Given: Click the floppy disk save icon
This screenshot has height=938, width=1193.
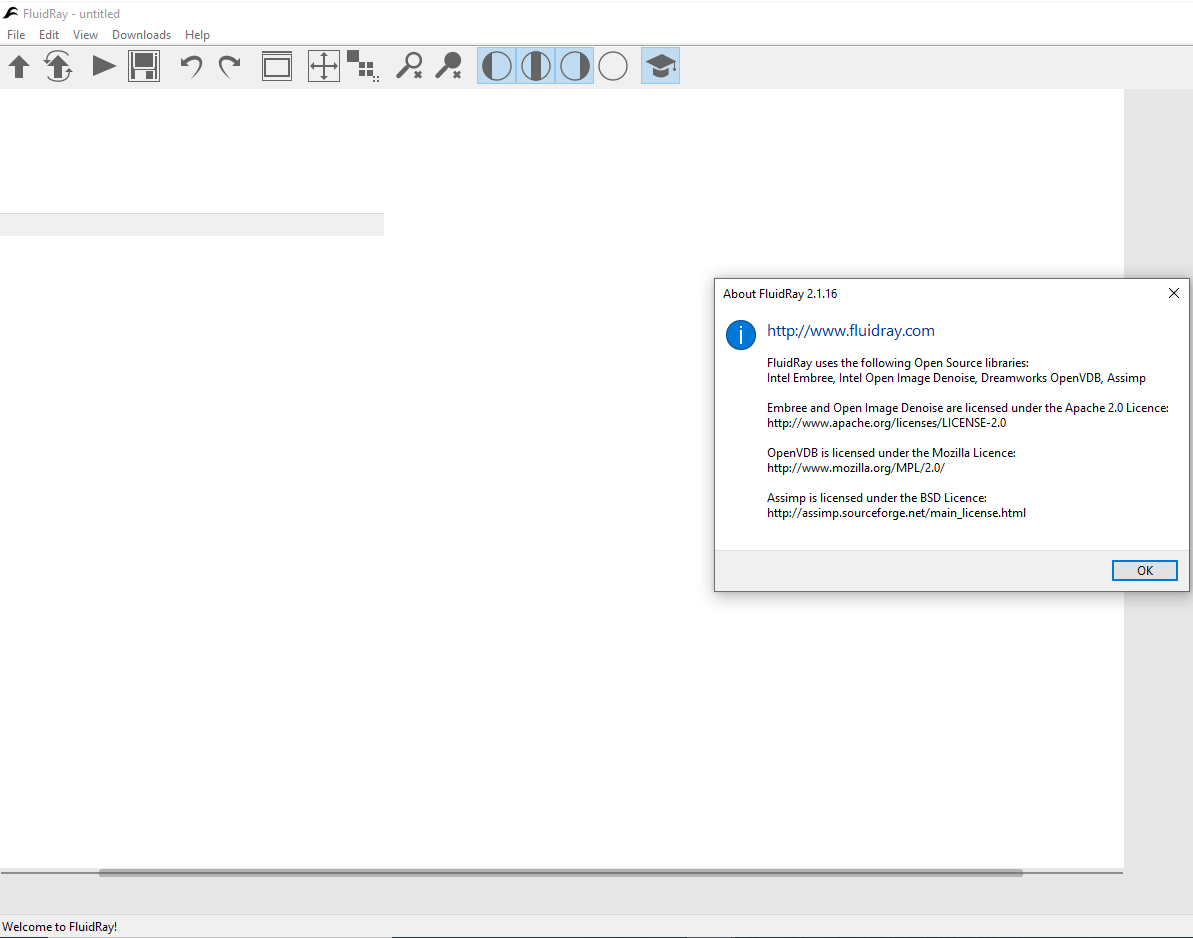Looking at the screenshot, I should click(144, 67).
